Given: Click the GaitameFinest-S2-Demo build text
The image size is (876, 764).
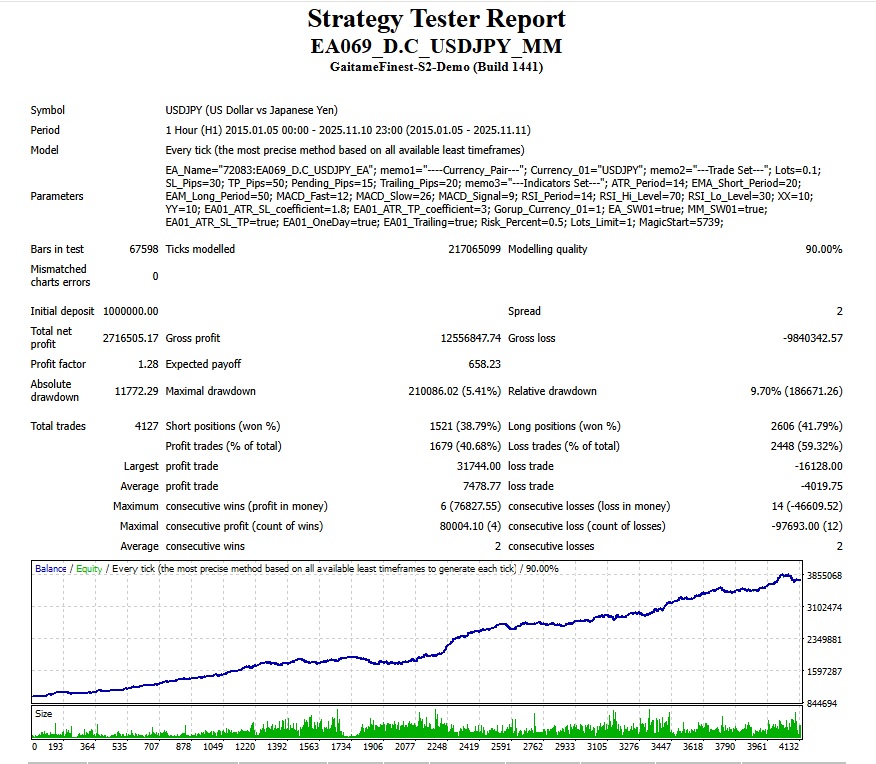Looking at the screenshot, I should click(436, 67).
